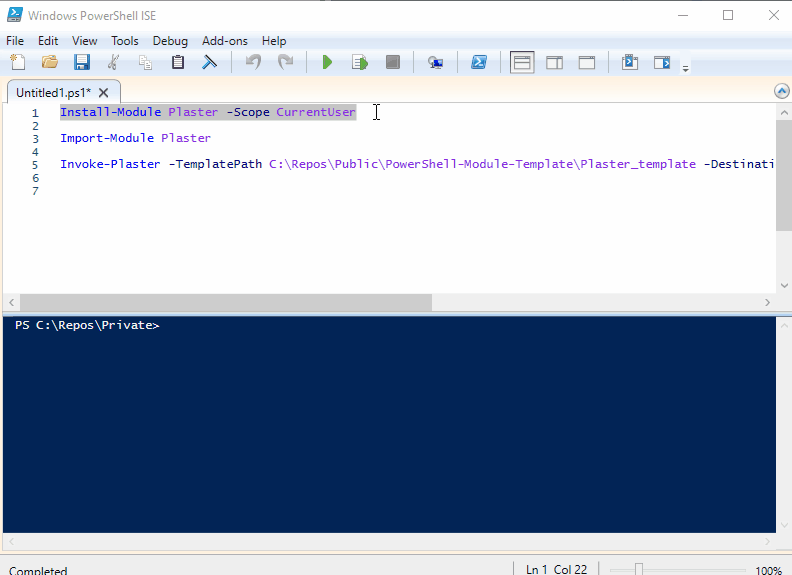The height and width of the screenshot is (575, 792).
Task: Show script pane maximized
Action: click(x=586, y=62)
